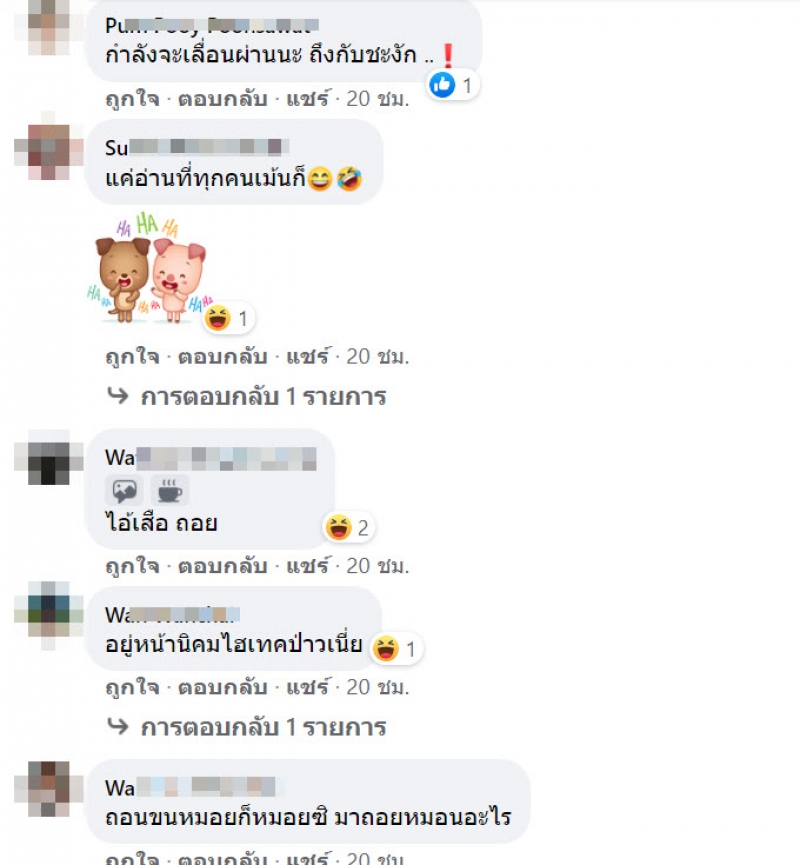Open the profile picture of the first commenter
The height and width of the screenshot is (865, 800).
pyautogui.click(x=49, y=28)
